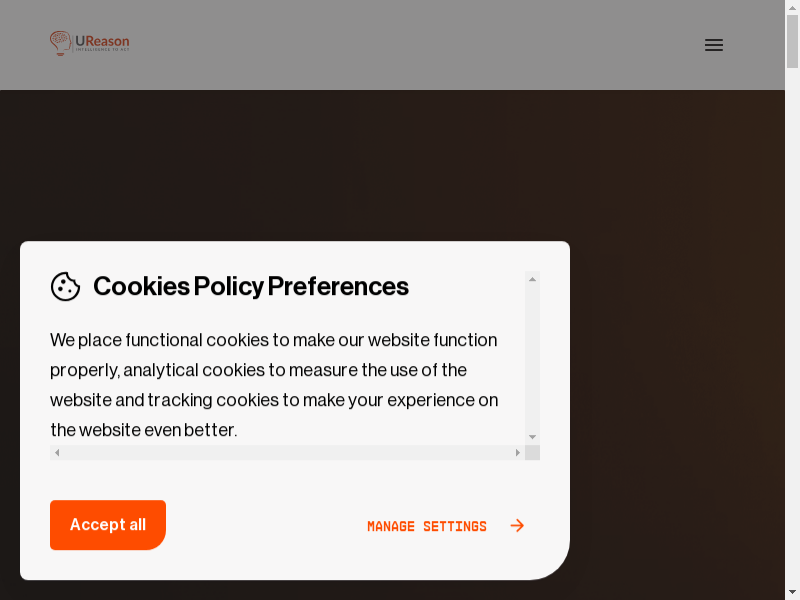Click the cookie icon in the dialog
This screenshot has width=800, height=600.
(66, 287)
